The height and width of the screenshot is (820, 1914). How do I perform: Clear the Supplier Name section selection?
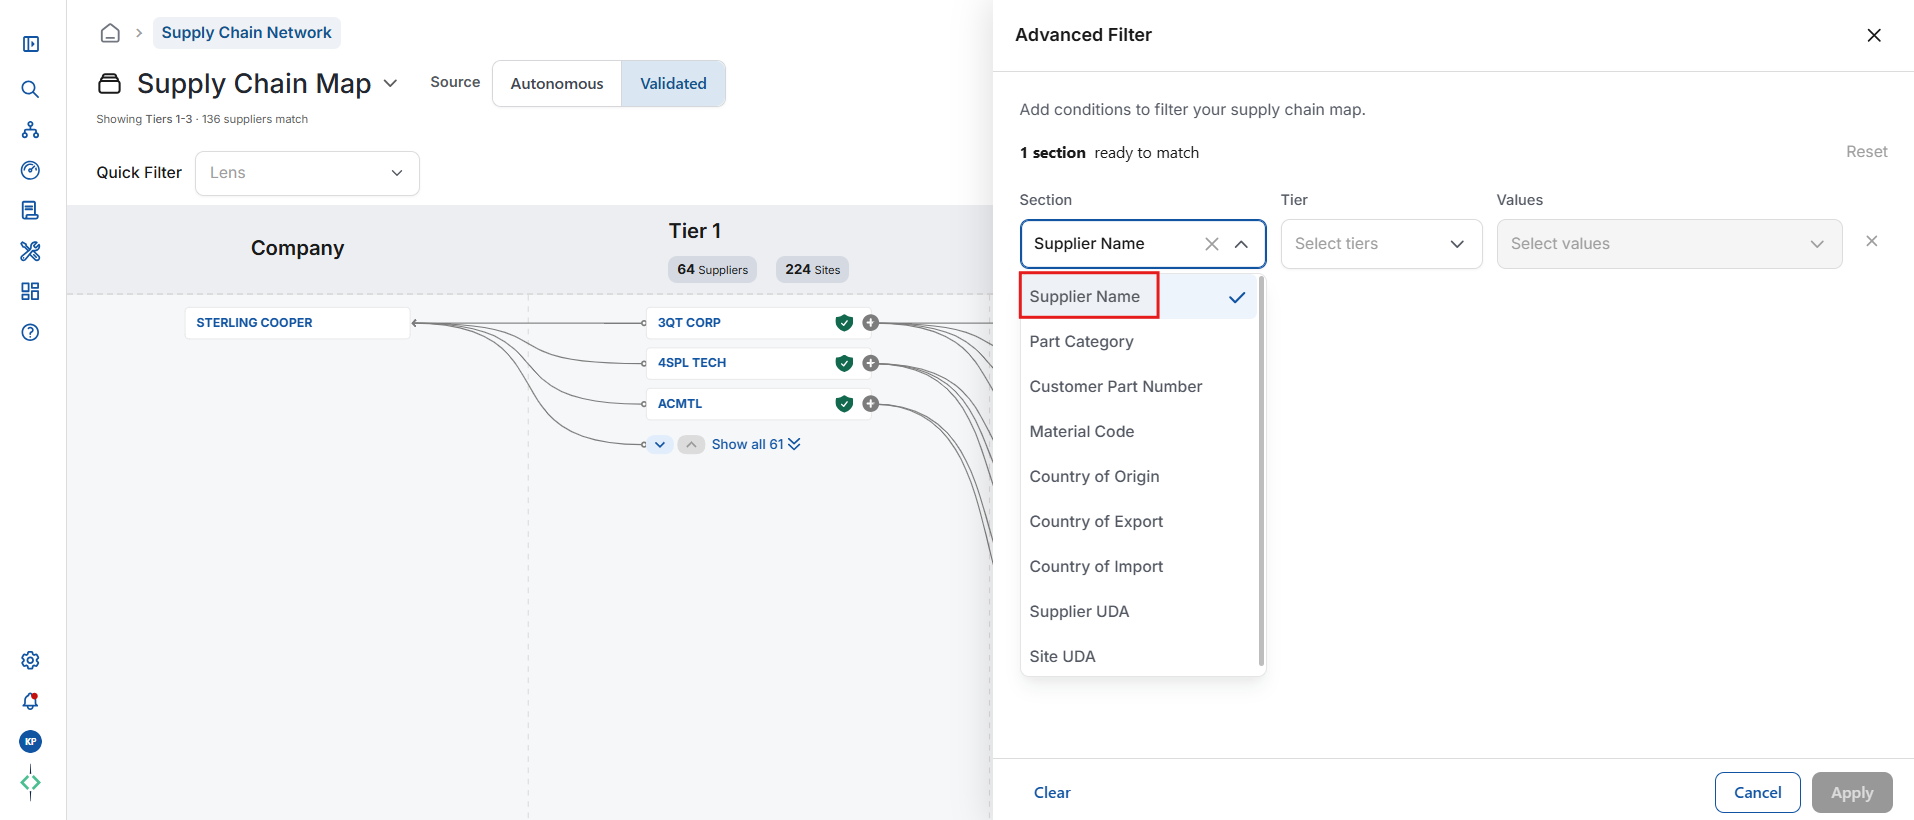tap(1212, 244)
